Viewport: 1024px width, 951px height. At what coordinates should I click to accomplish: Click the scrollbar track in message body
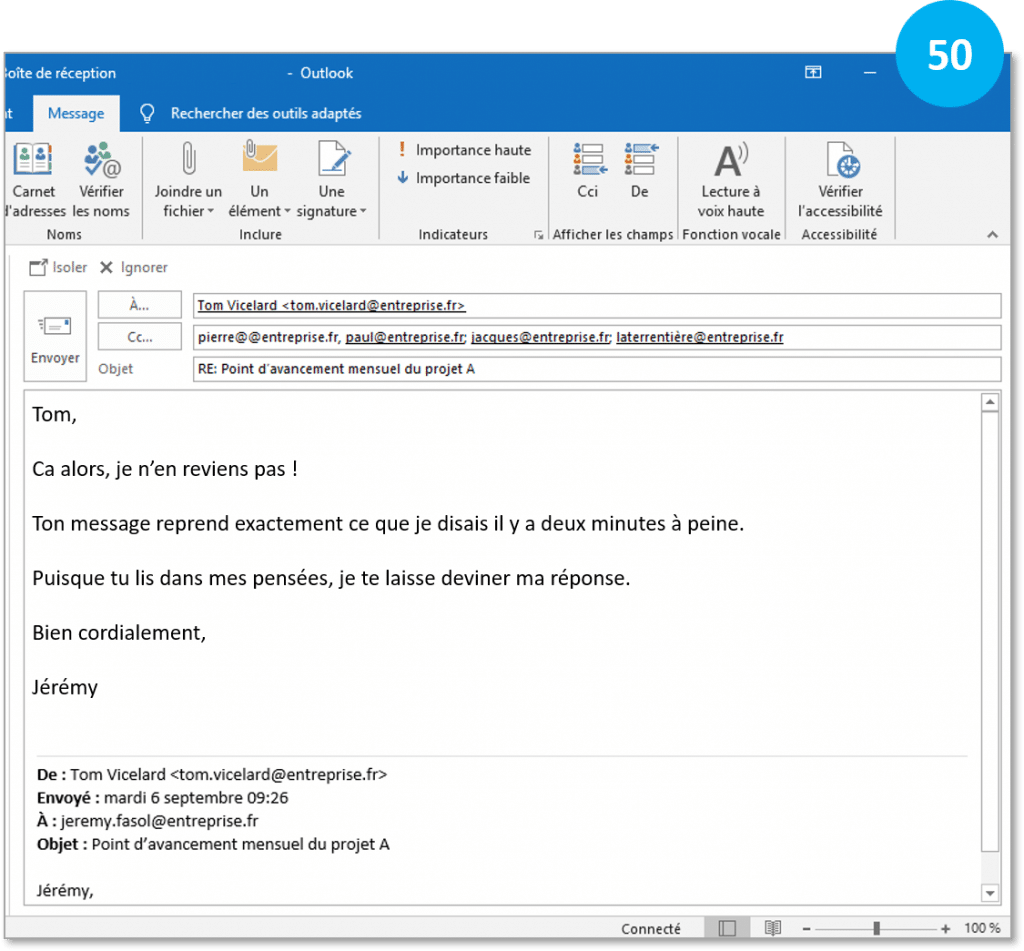point(990,868)
